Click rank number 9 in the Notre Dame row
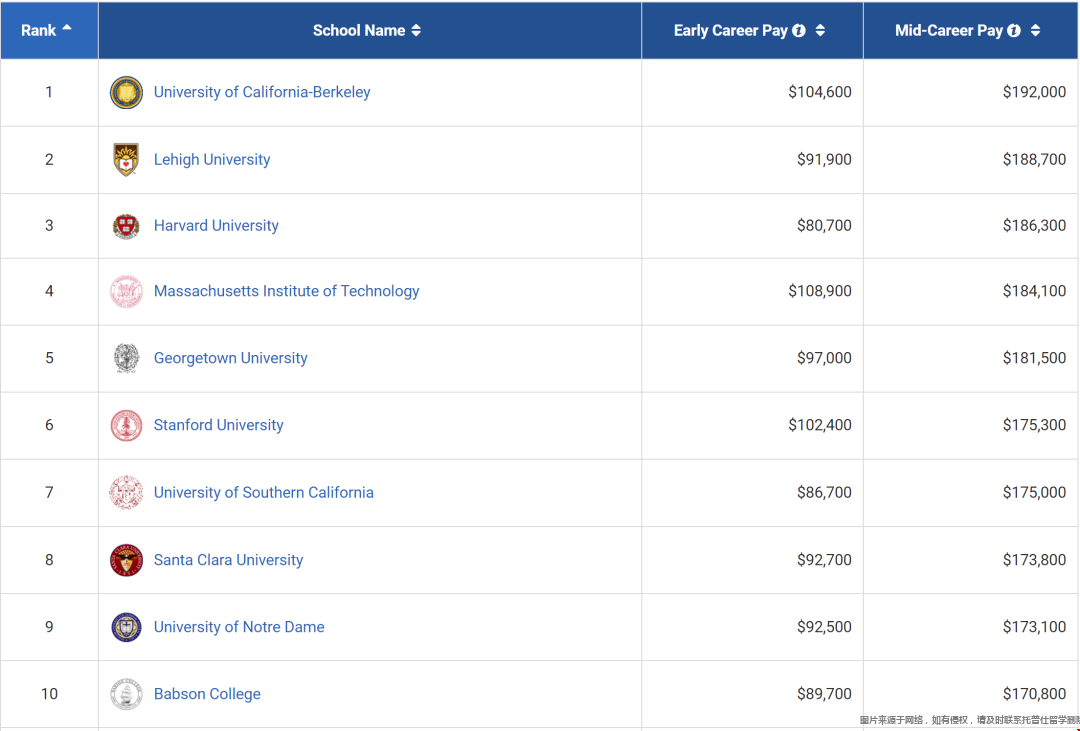Screen dimensions: 1080x731 point(49,627)
